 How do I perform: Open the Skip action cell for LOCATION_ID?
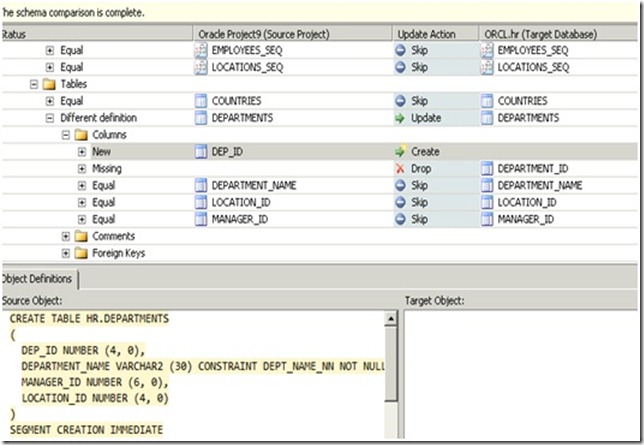coord(436,202)
